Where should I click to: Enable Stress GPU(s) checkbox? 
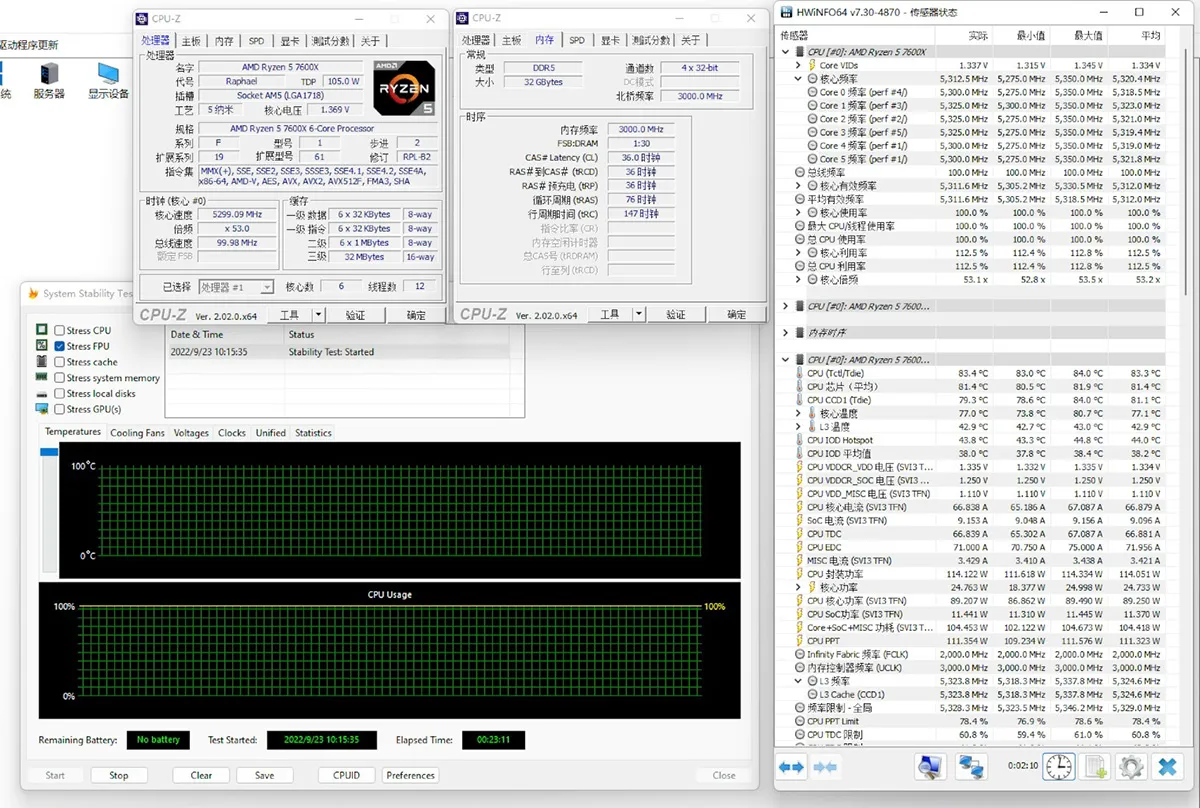(x=60, y=409)
